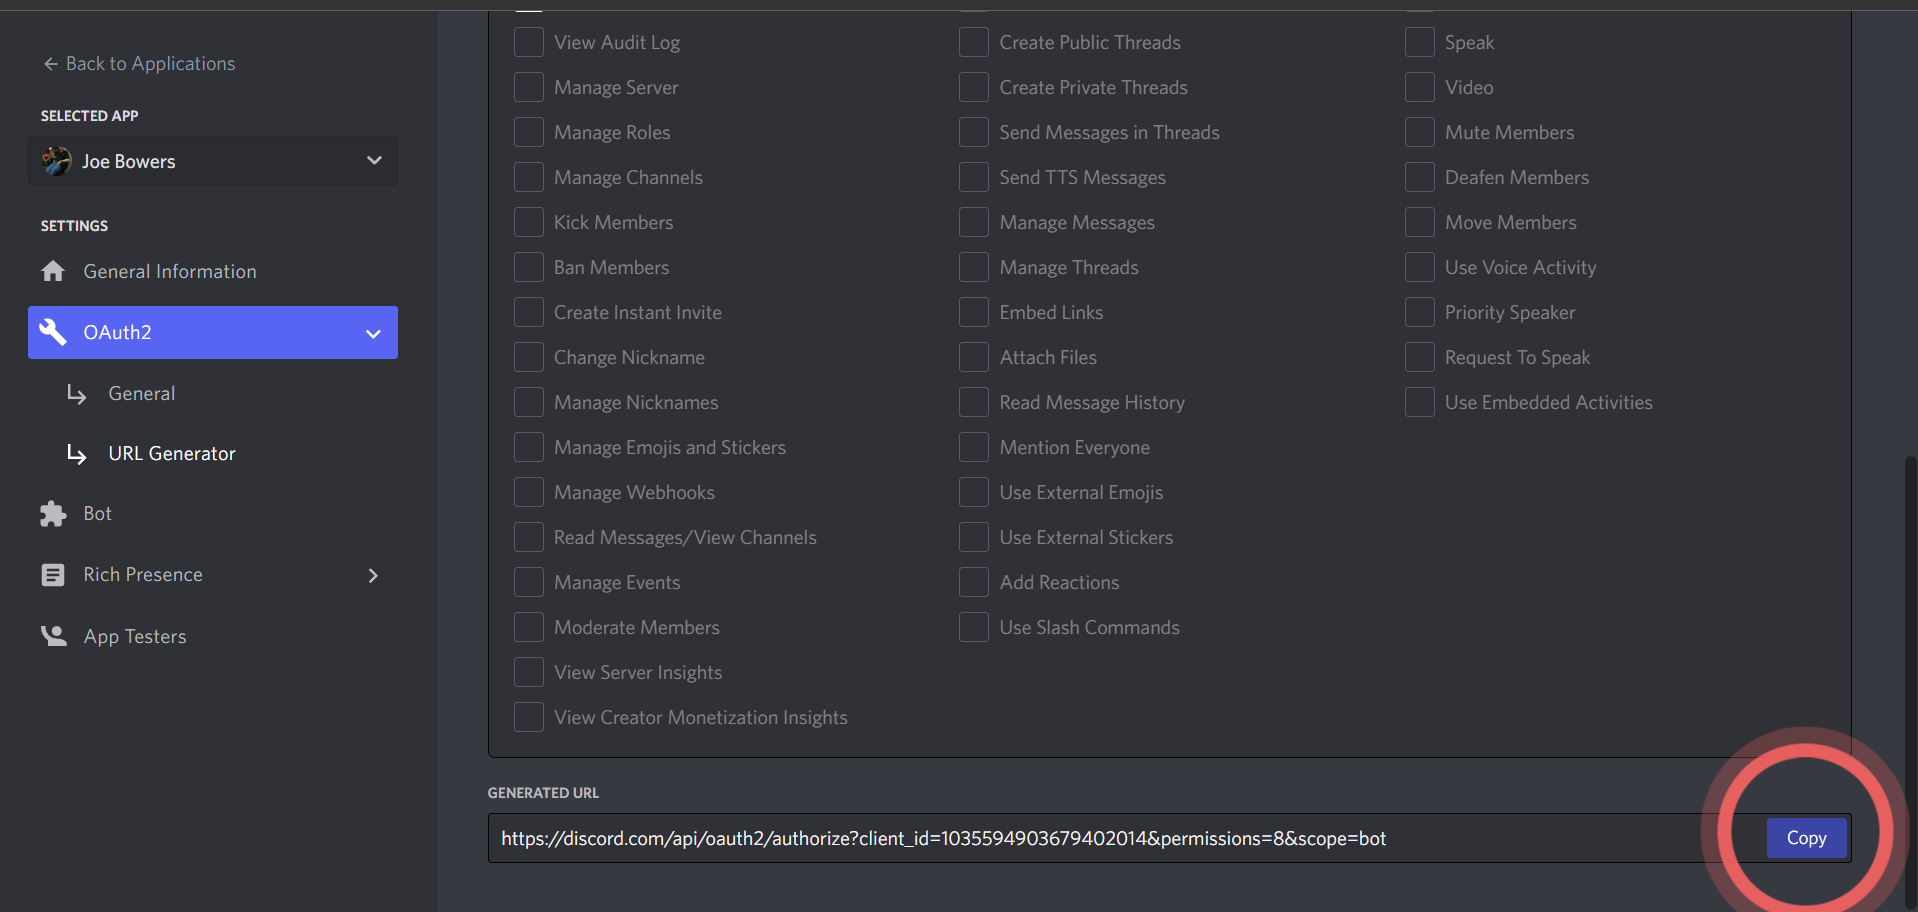Image resolution: width=1918 pixels, height=912 pixels.
Task: Click the arrow icon beside URL Generator
Action: click(76, 454)
